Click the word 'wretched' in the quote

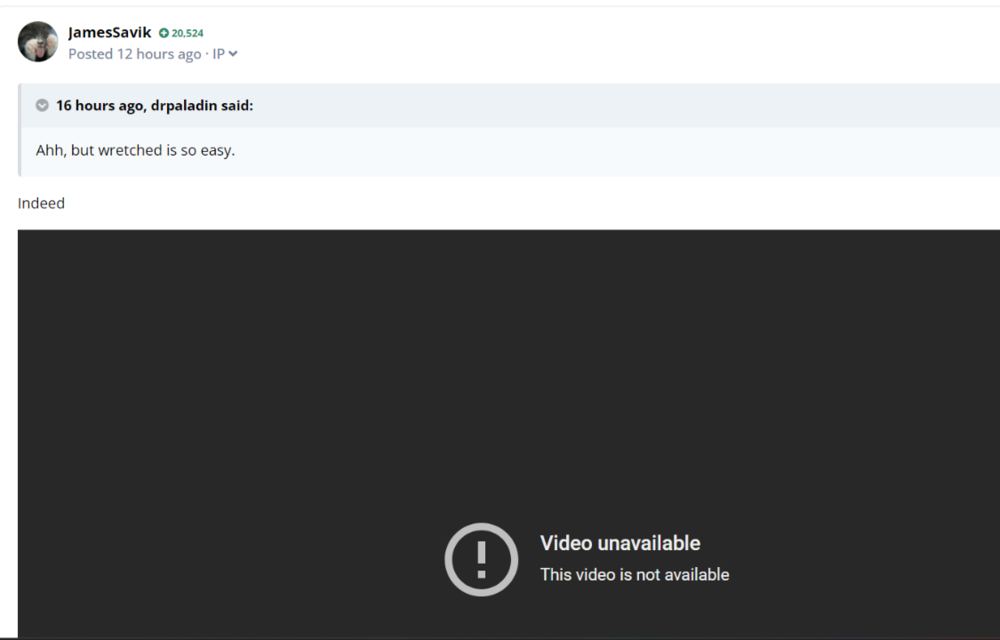pyautogui.click(x=129, y=151)
